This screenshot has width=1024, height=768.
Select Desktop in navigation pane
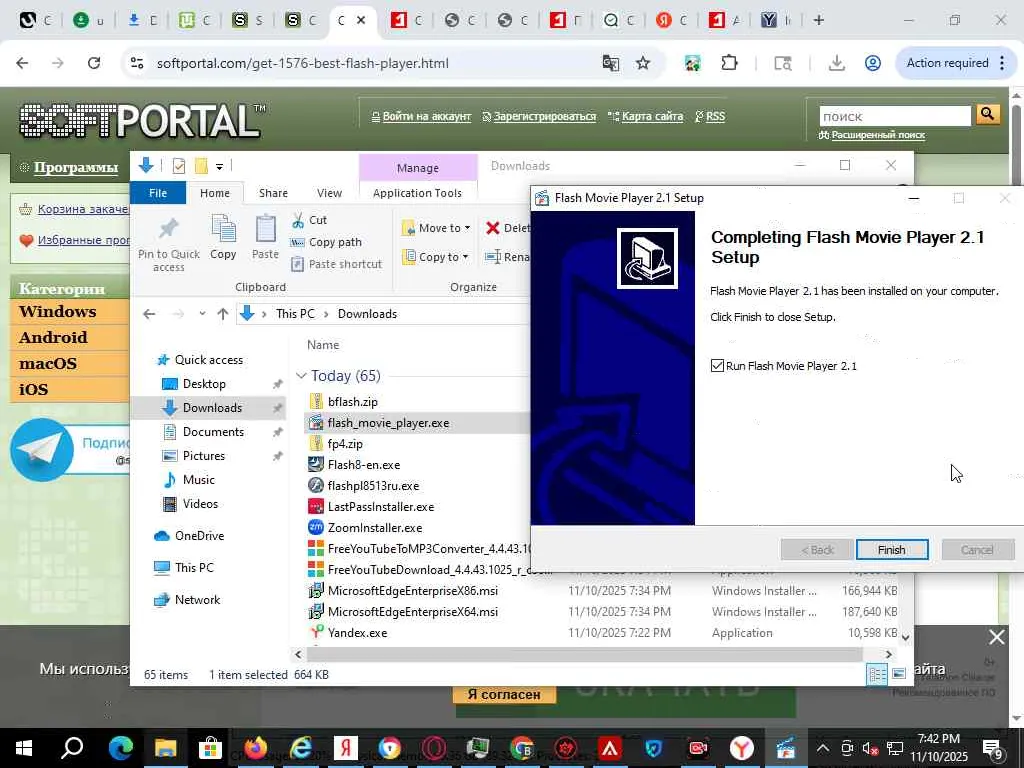[x=204, y=384]
